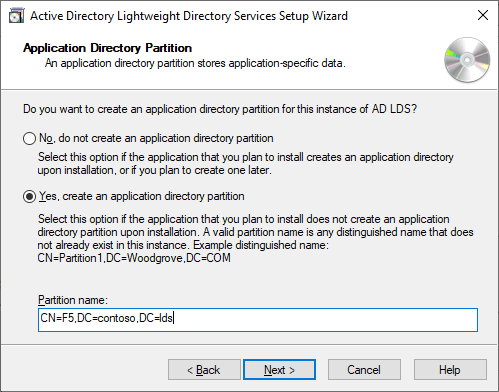Select the 'No' radio button circle

(x=29, y=138)
